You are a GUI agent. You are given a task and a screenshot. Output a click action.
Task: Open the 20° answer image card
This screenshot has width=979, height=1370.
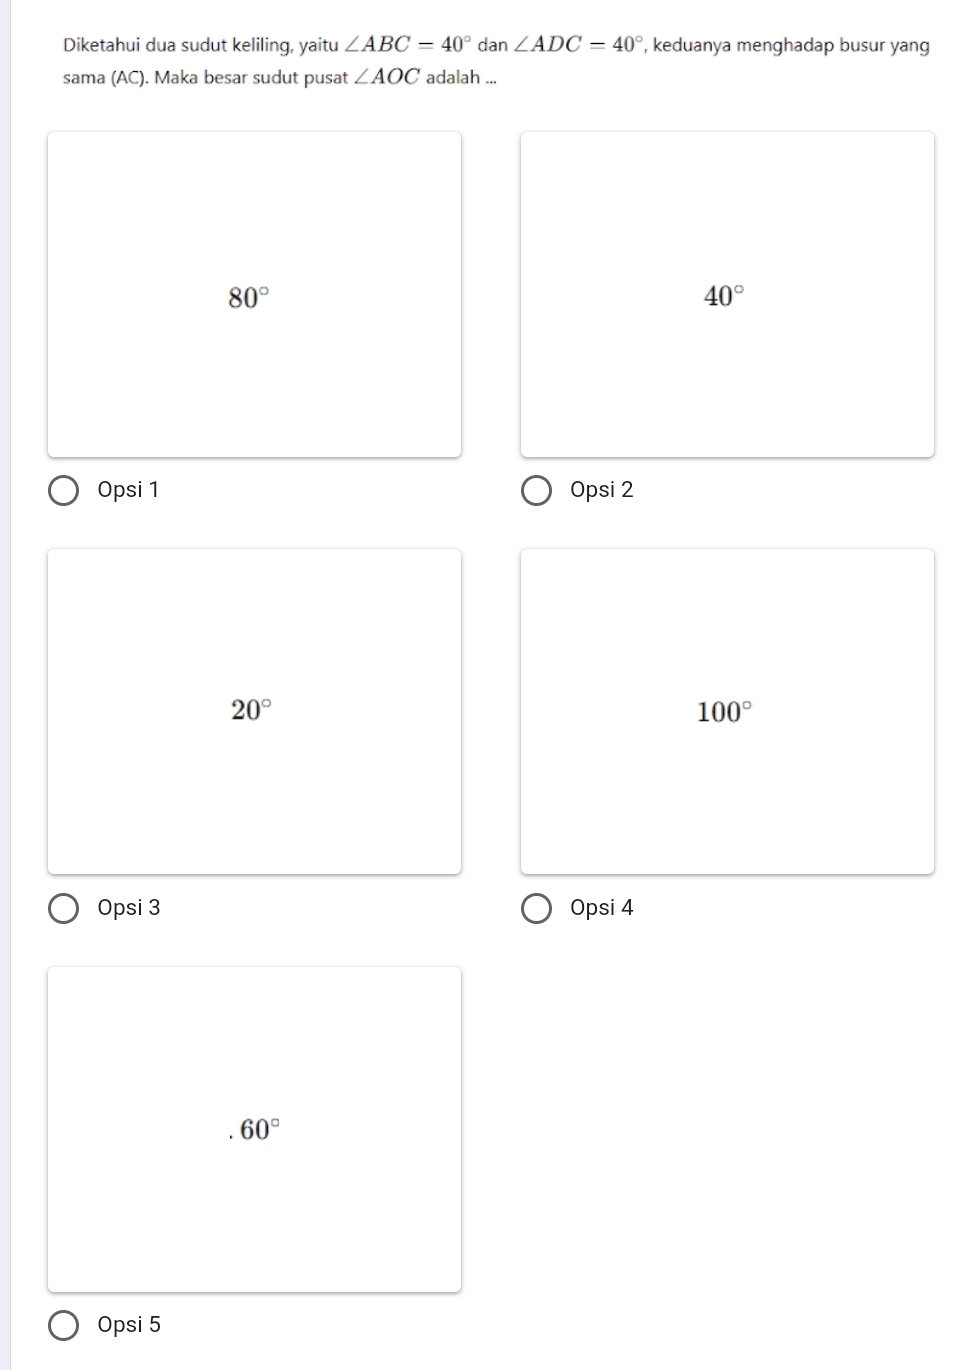[254, 712]
